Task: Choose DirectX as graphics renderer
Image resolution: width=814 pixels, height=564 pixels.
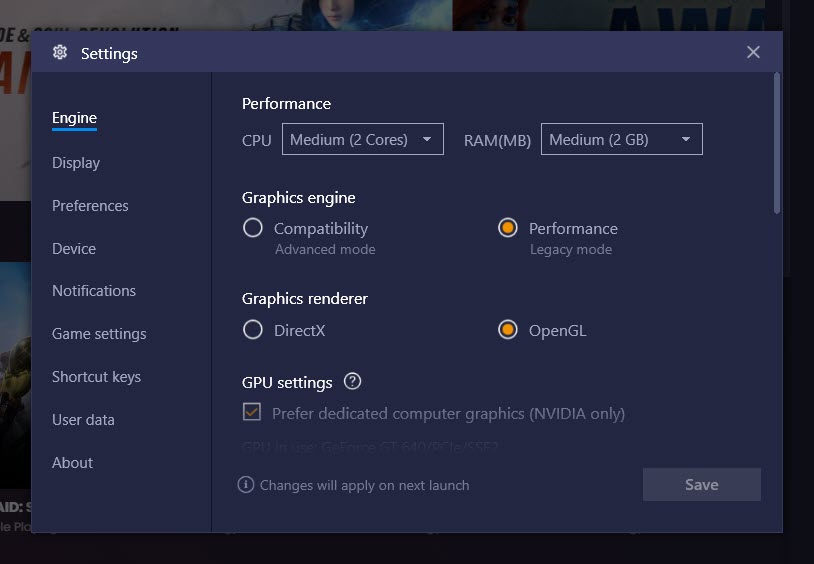Action: pos(253,329)
